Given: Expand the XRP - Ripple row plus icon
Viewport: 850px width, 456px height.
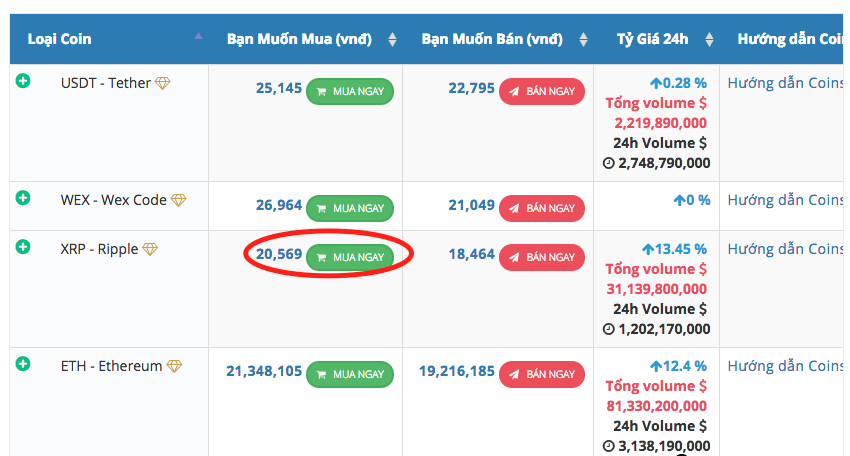Looking at the screenshot, I should coord(23,247).
